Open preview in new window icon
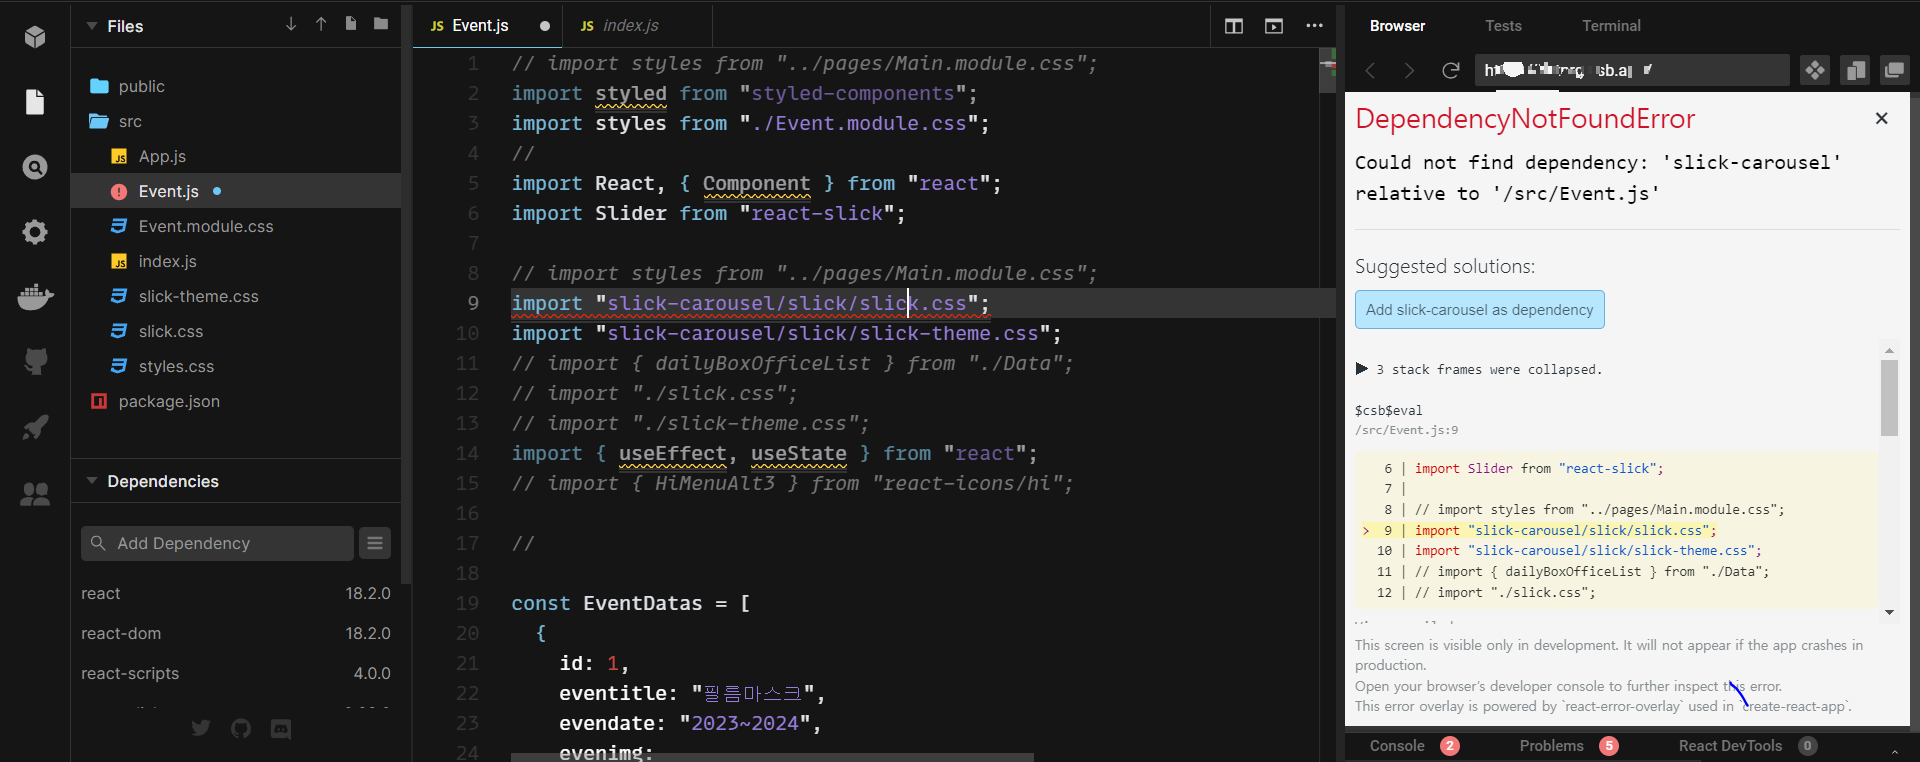 1894,70
